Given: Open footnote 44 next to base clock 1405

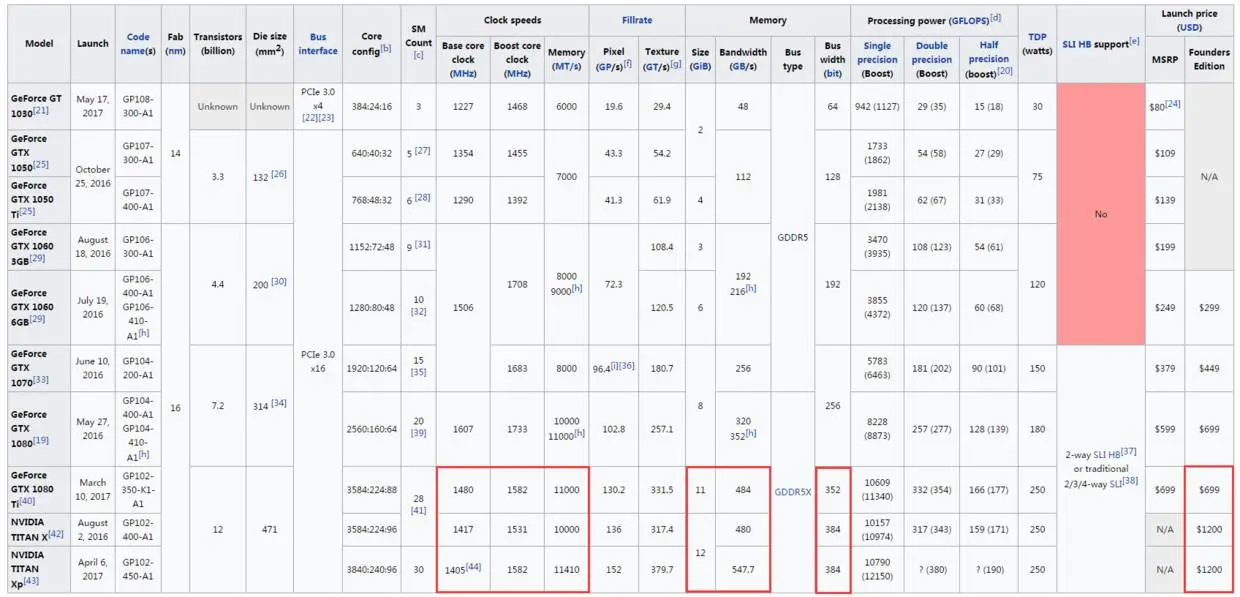Looking at the screenshot, I should tap(473, 567).
